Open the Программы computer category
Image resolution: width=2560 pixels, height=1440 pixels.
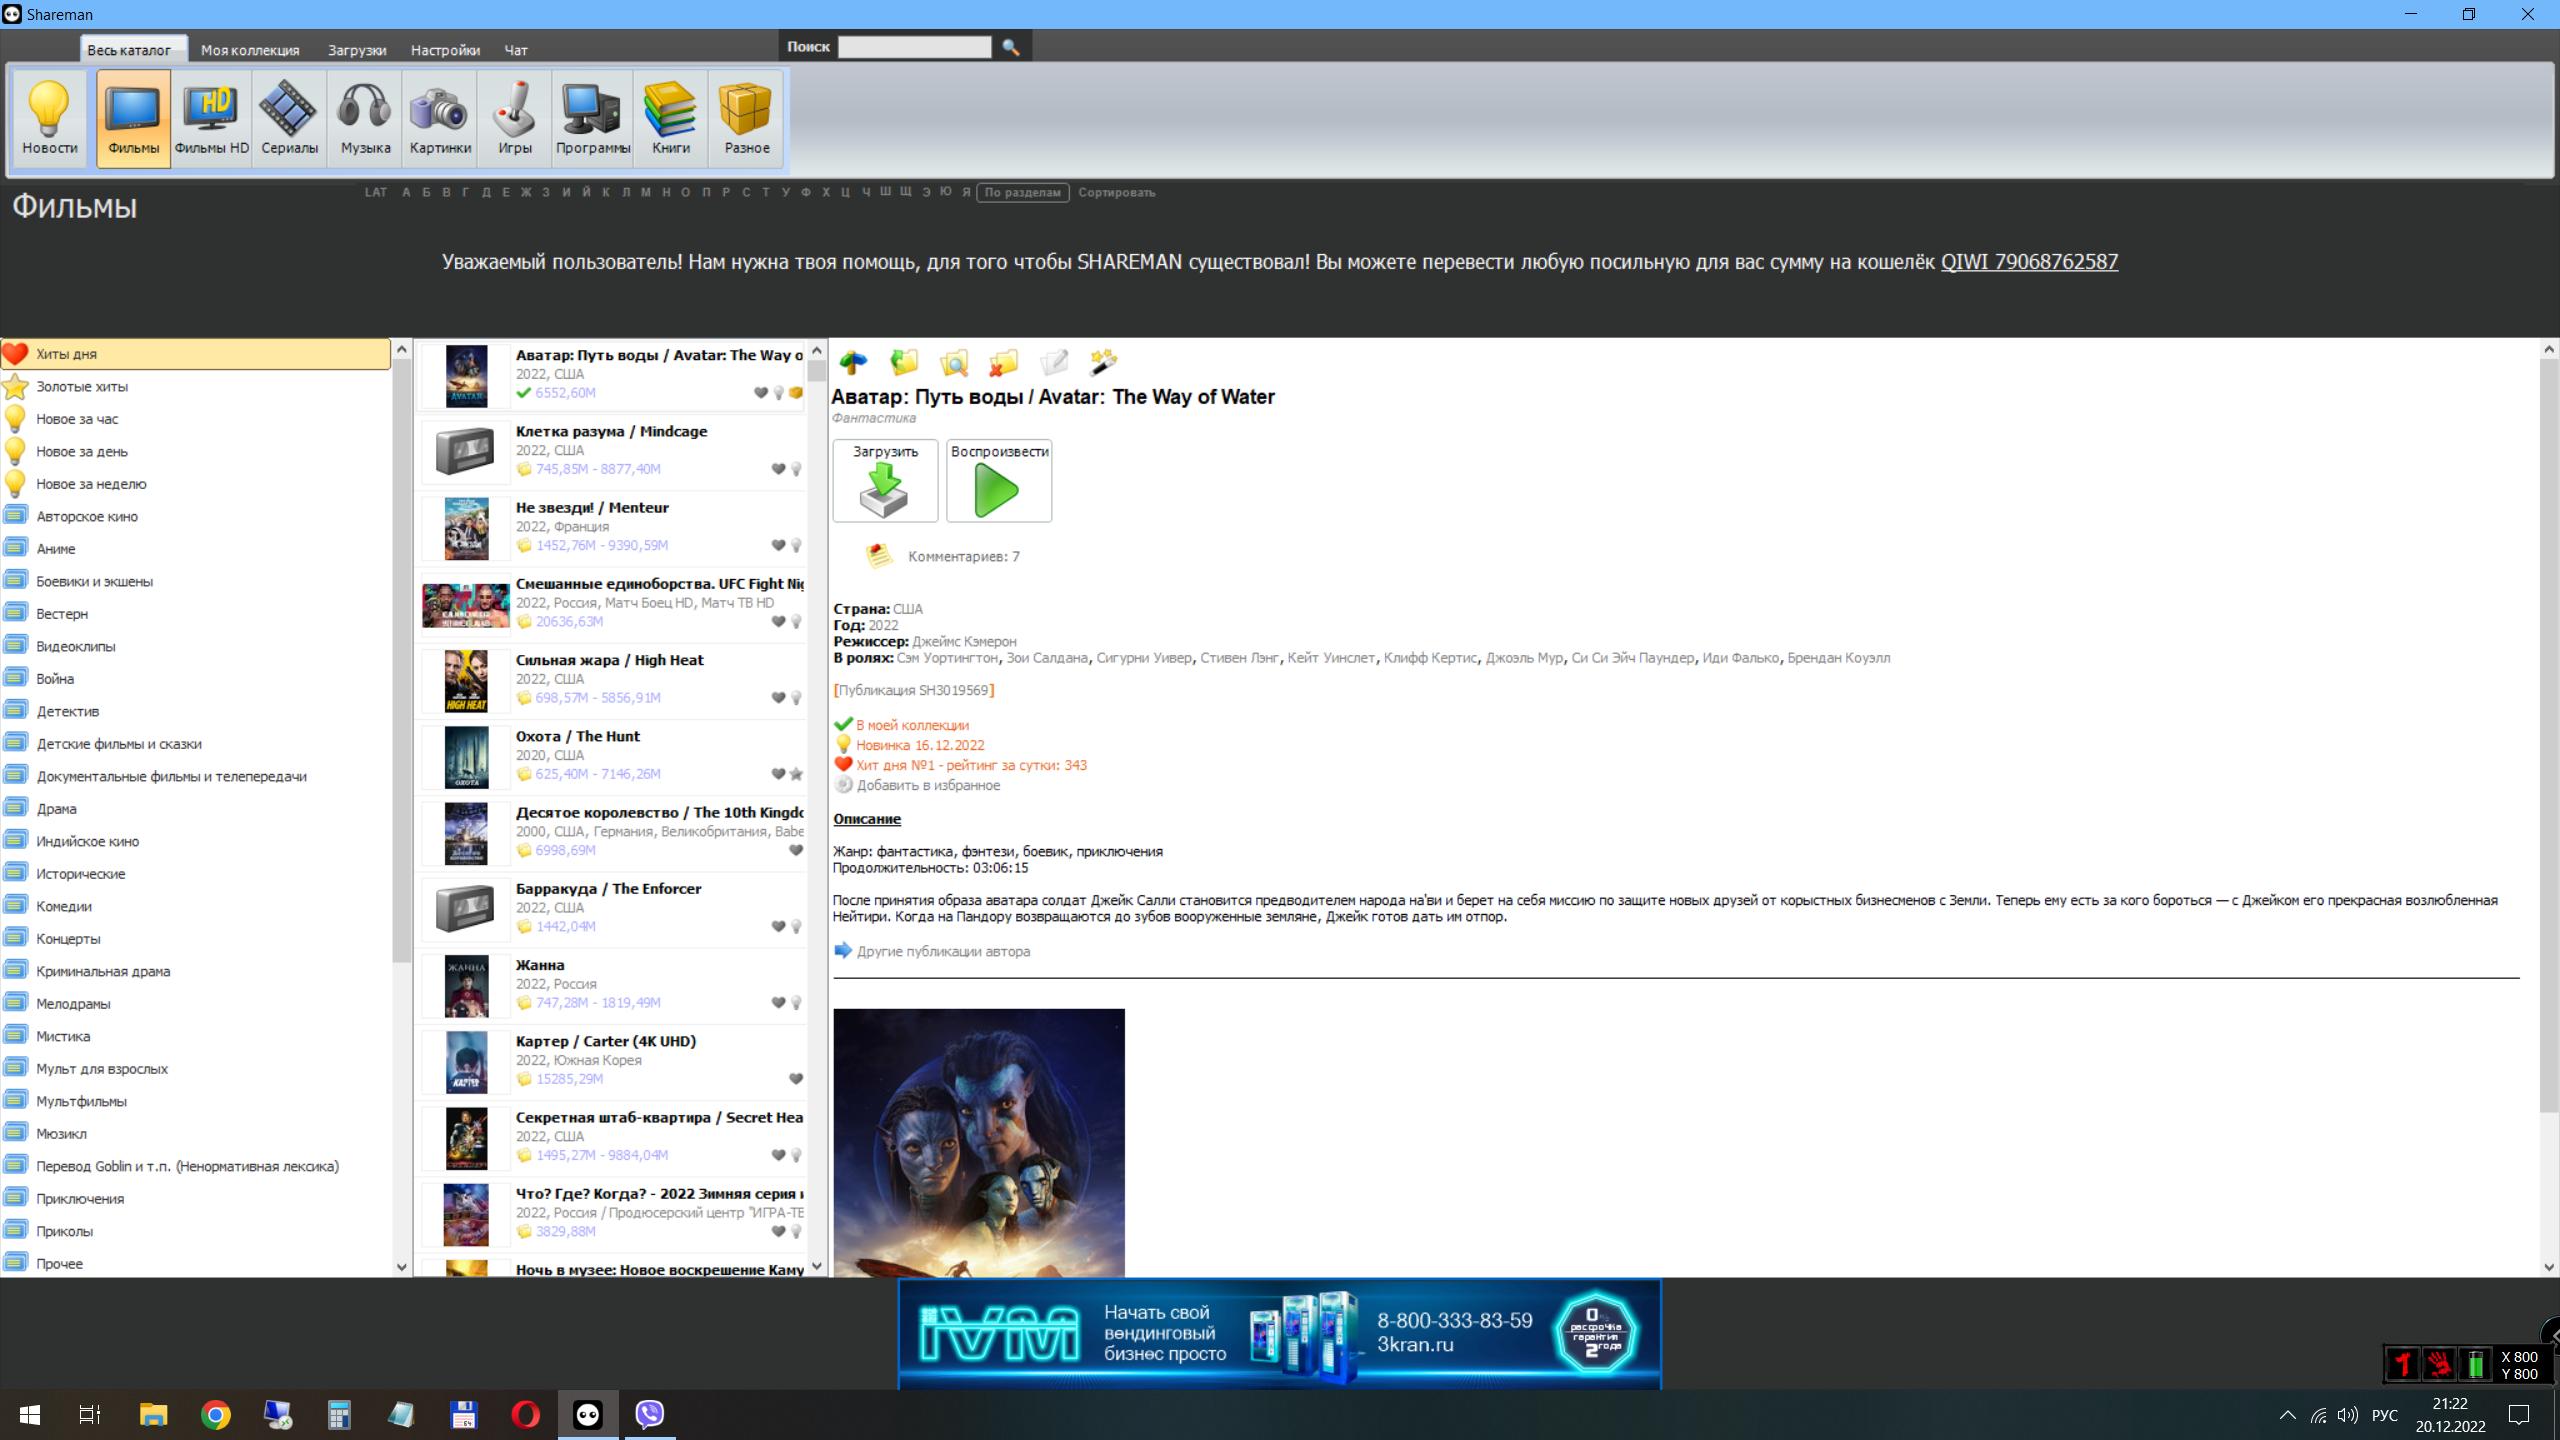[593, 118]
